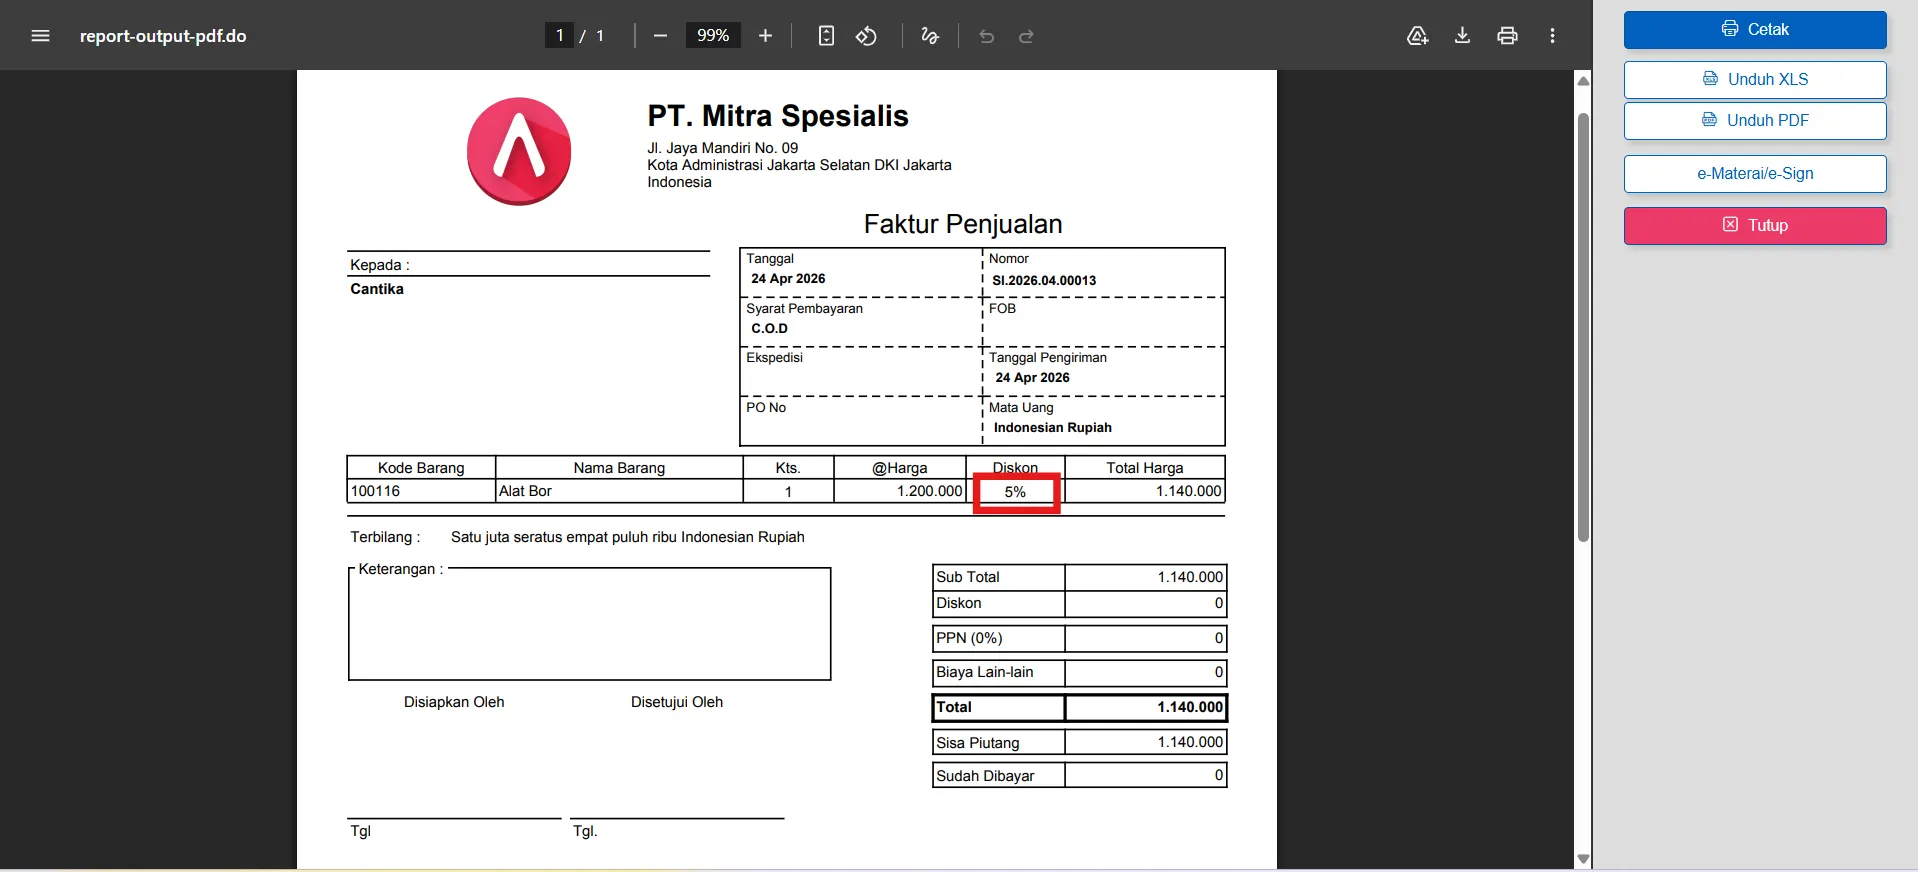The width and height of the screenshot is (1918, 872).
Task: Click the Unduh XLS button
Action: 1755,80
